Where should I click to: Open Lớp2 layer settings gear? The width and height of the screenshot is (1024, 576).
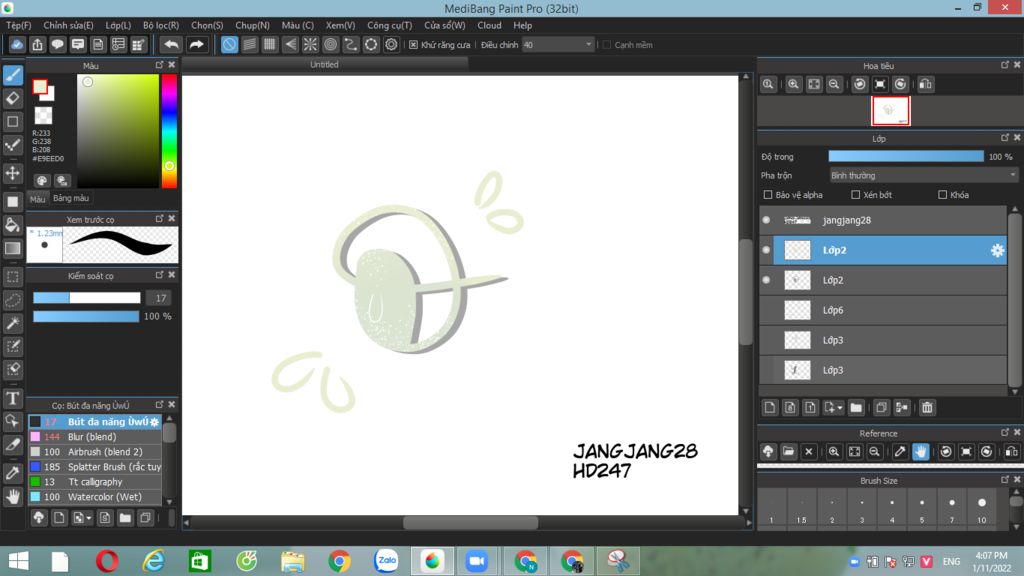[x=997, y=250]
